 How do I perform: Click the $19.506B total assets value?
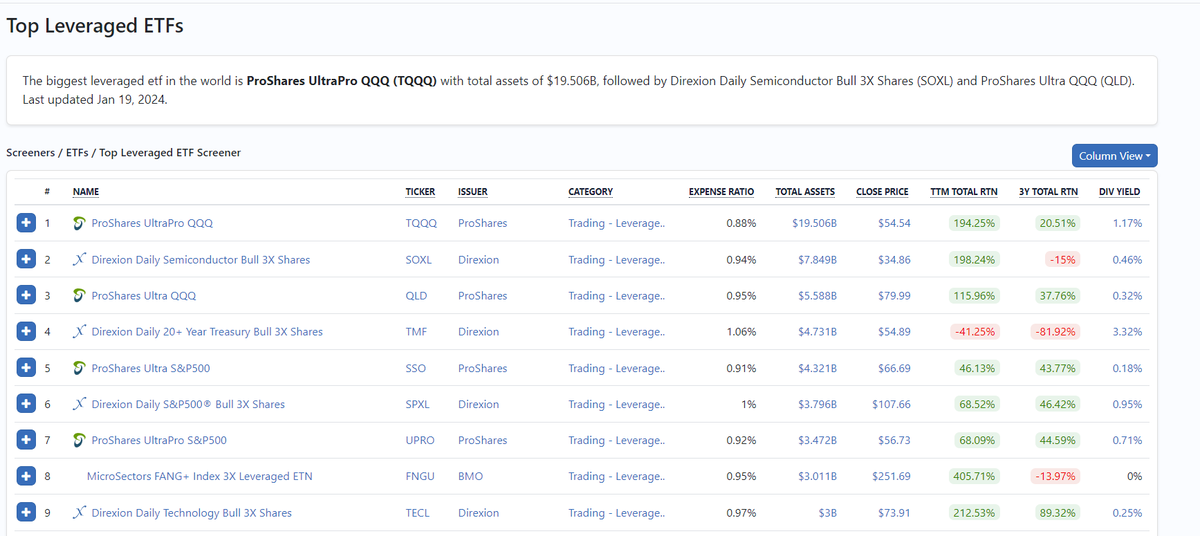pyautogui.click(x=814, y=223)
